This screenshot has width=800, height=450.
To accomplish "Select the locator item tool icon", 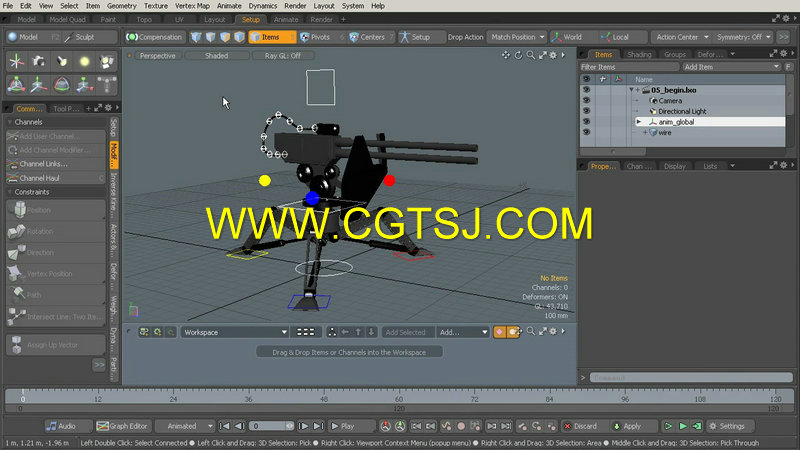I will (16, 62).
